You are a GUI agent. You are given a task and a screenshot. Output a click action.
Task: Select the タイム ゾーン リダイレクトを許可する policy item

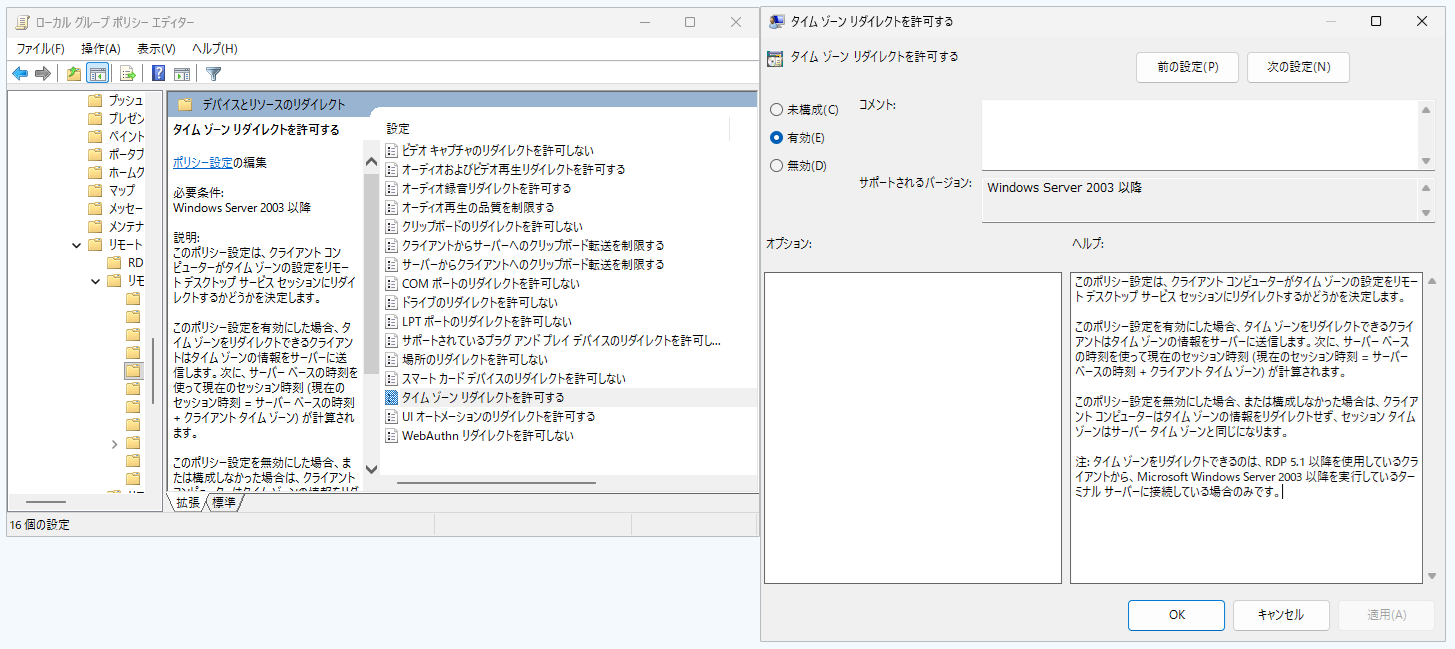click(x=482, y=397)
